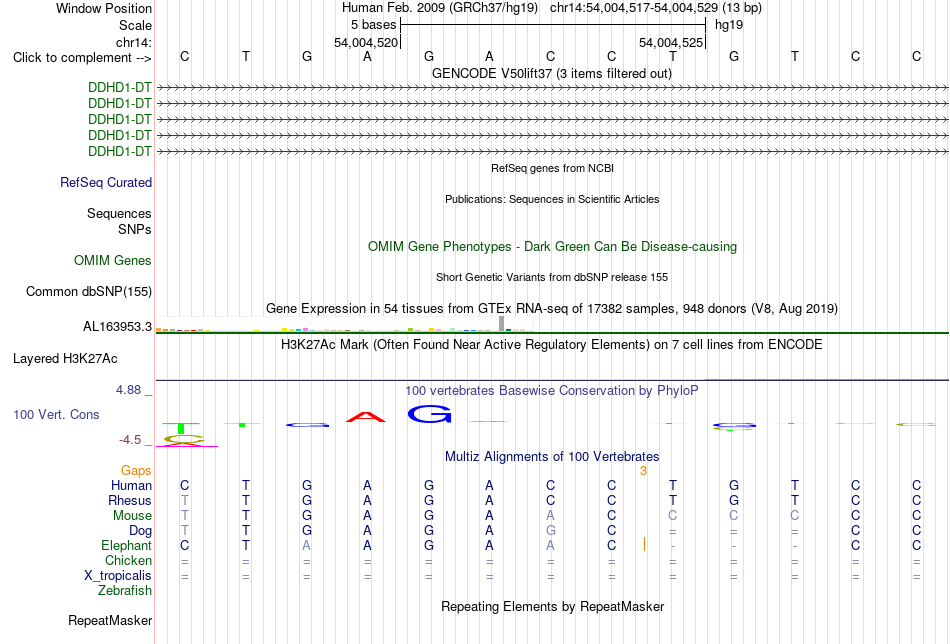Click the '5 bases' scale text

point(373,25)
